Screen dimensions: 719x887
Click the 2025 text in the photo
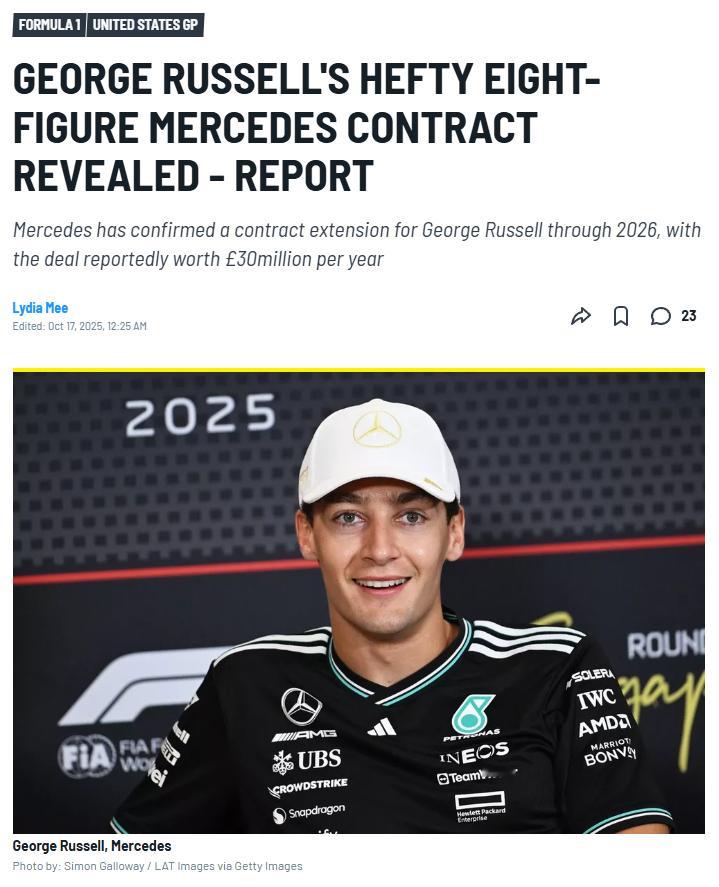200,414
